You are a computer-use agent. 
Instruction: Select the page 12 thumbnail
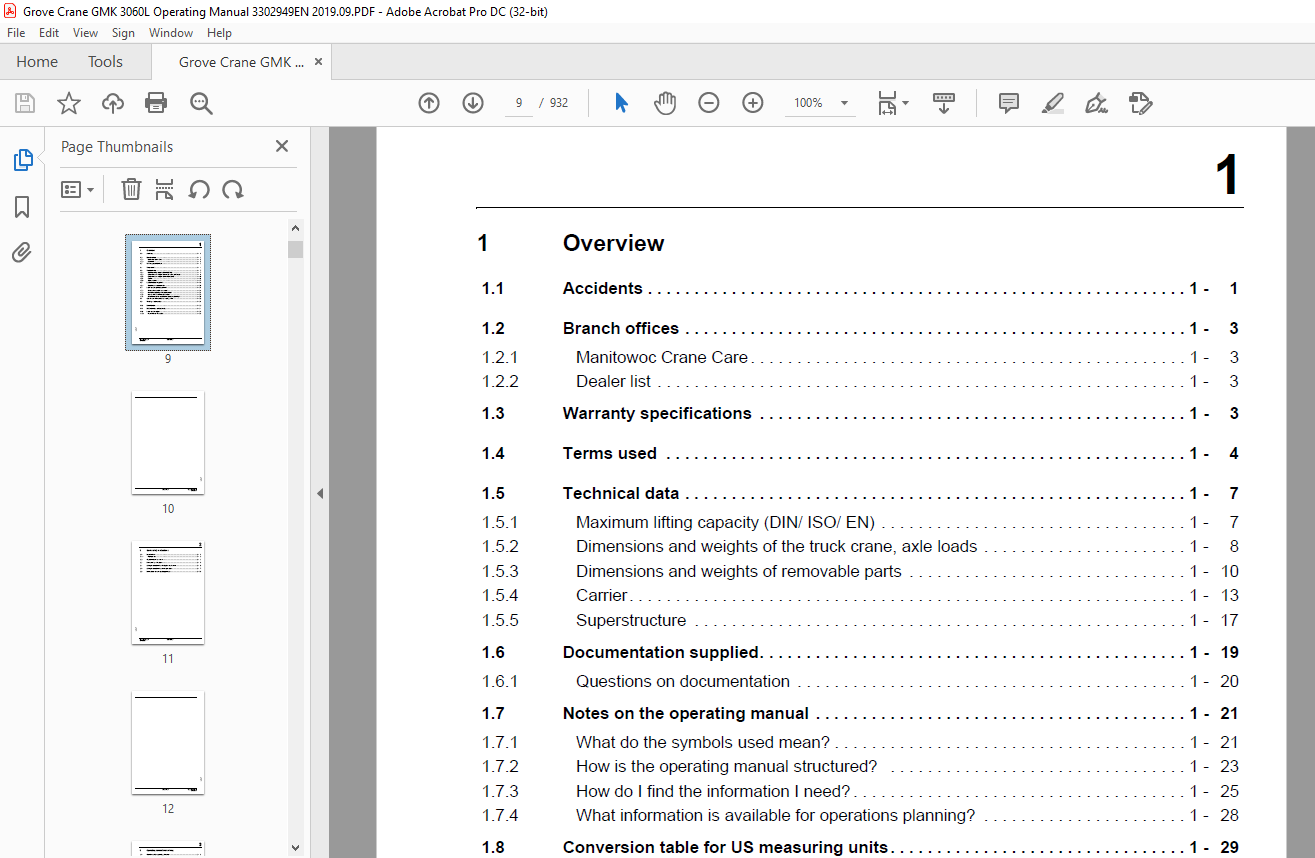click(x=168, y=743)
